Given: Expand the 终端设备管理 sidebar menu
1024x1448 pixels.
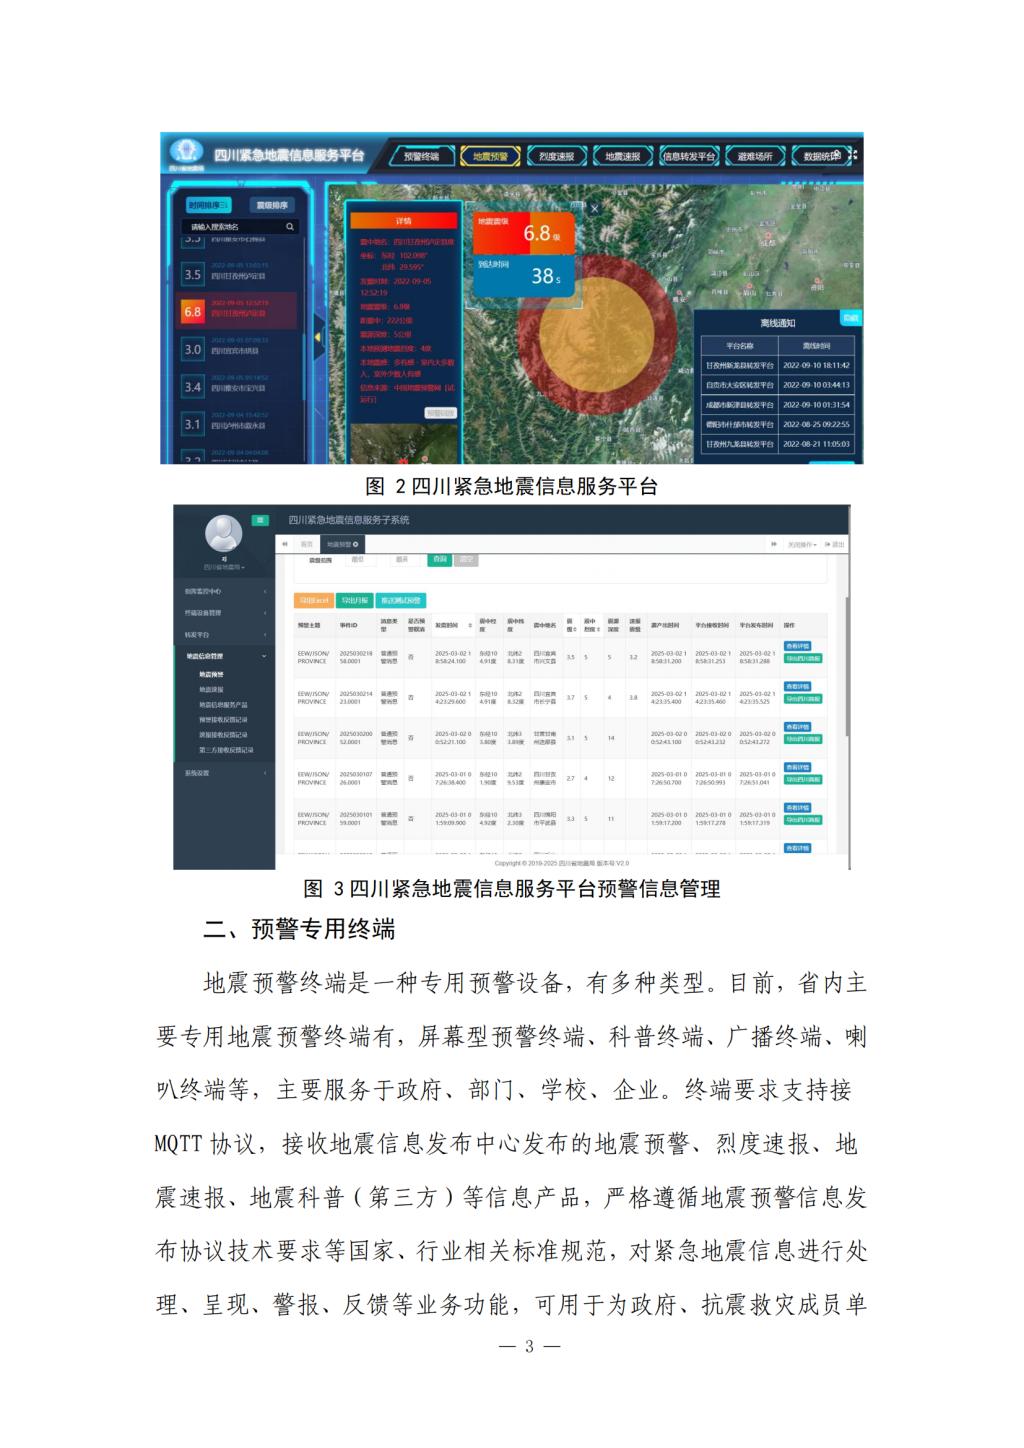Looking at the screenshot, I should 223,612.
